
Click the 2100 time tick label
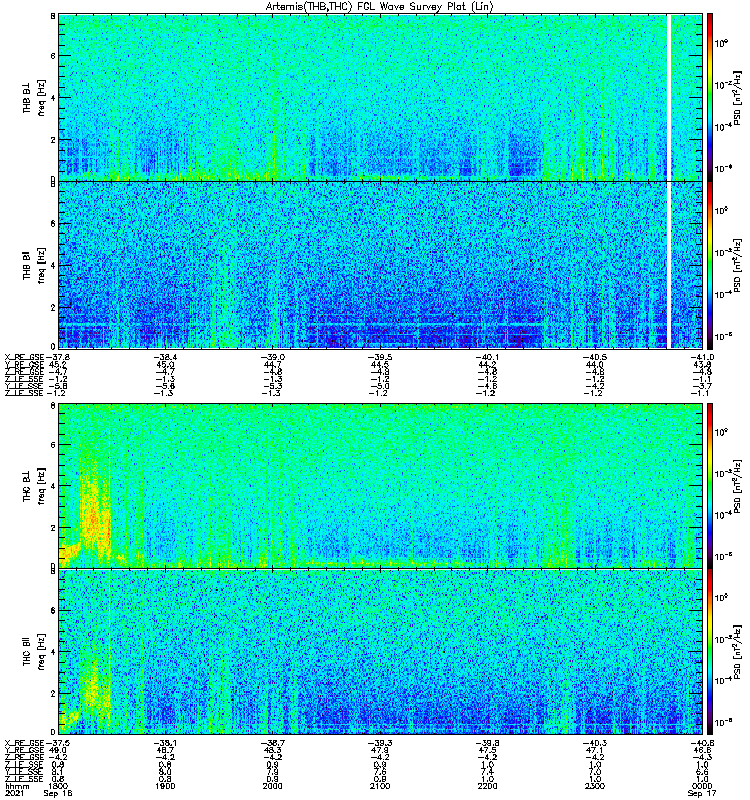(380, 786)
